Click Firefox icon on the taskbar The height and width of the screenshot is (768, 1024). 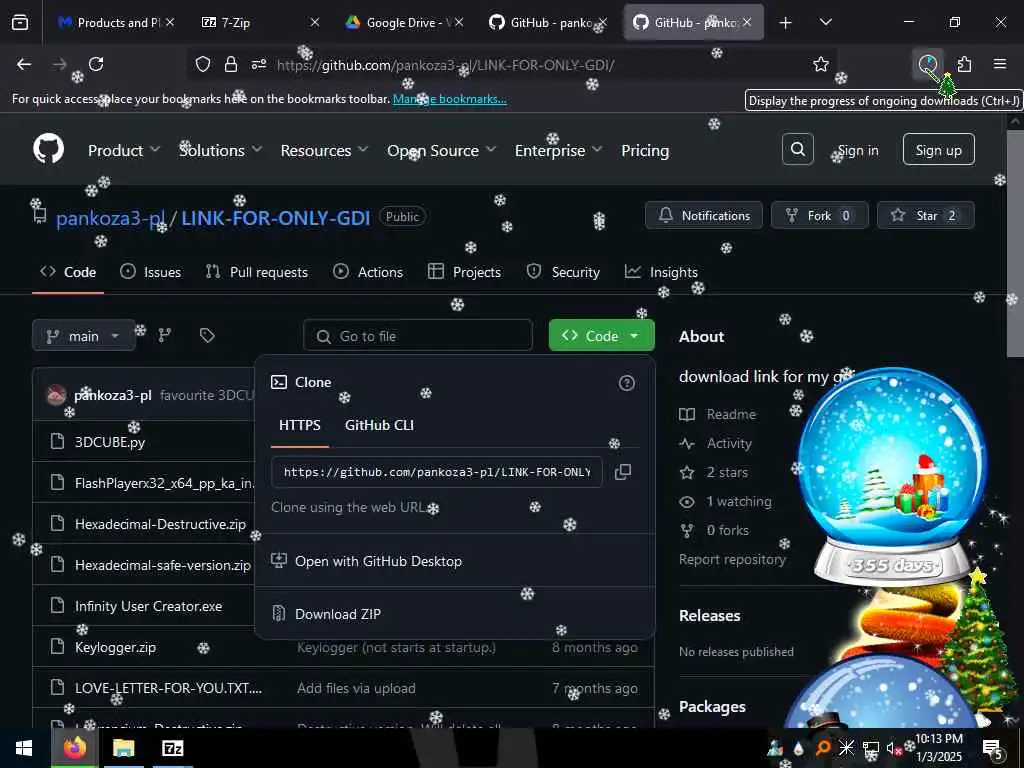(75, 748)
